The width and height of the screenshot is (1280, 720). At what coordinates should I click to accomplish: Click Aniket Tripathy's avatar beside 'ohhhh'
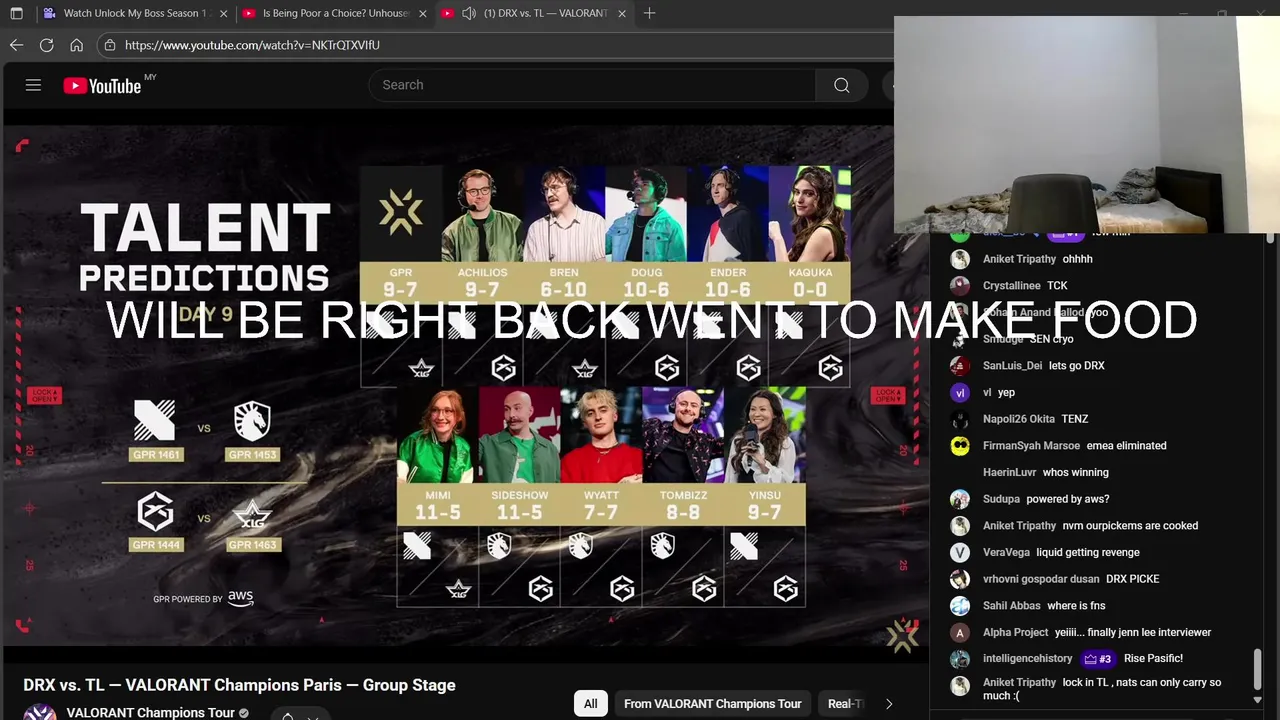pyautogui.click(x=960, y=259)
